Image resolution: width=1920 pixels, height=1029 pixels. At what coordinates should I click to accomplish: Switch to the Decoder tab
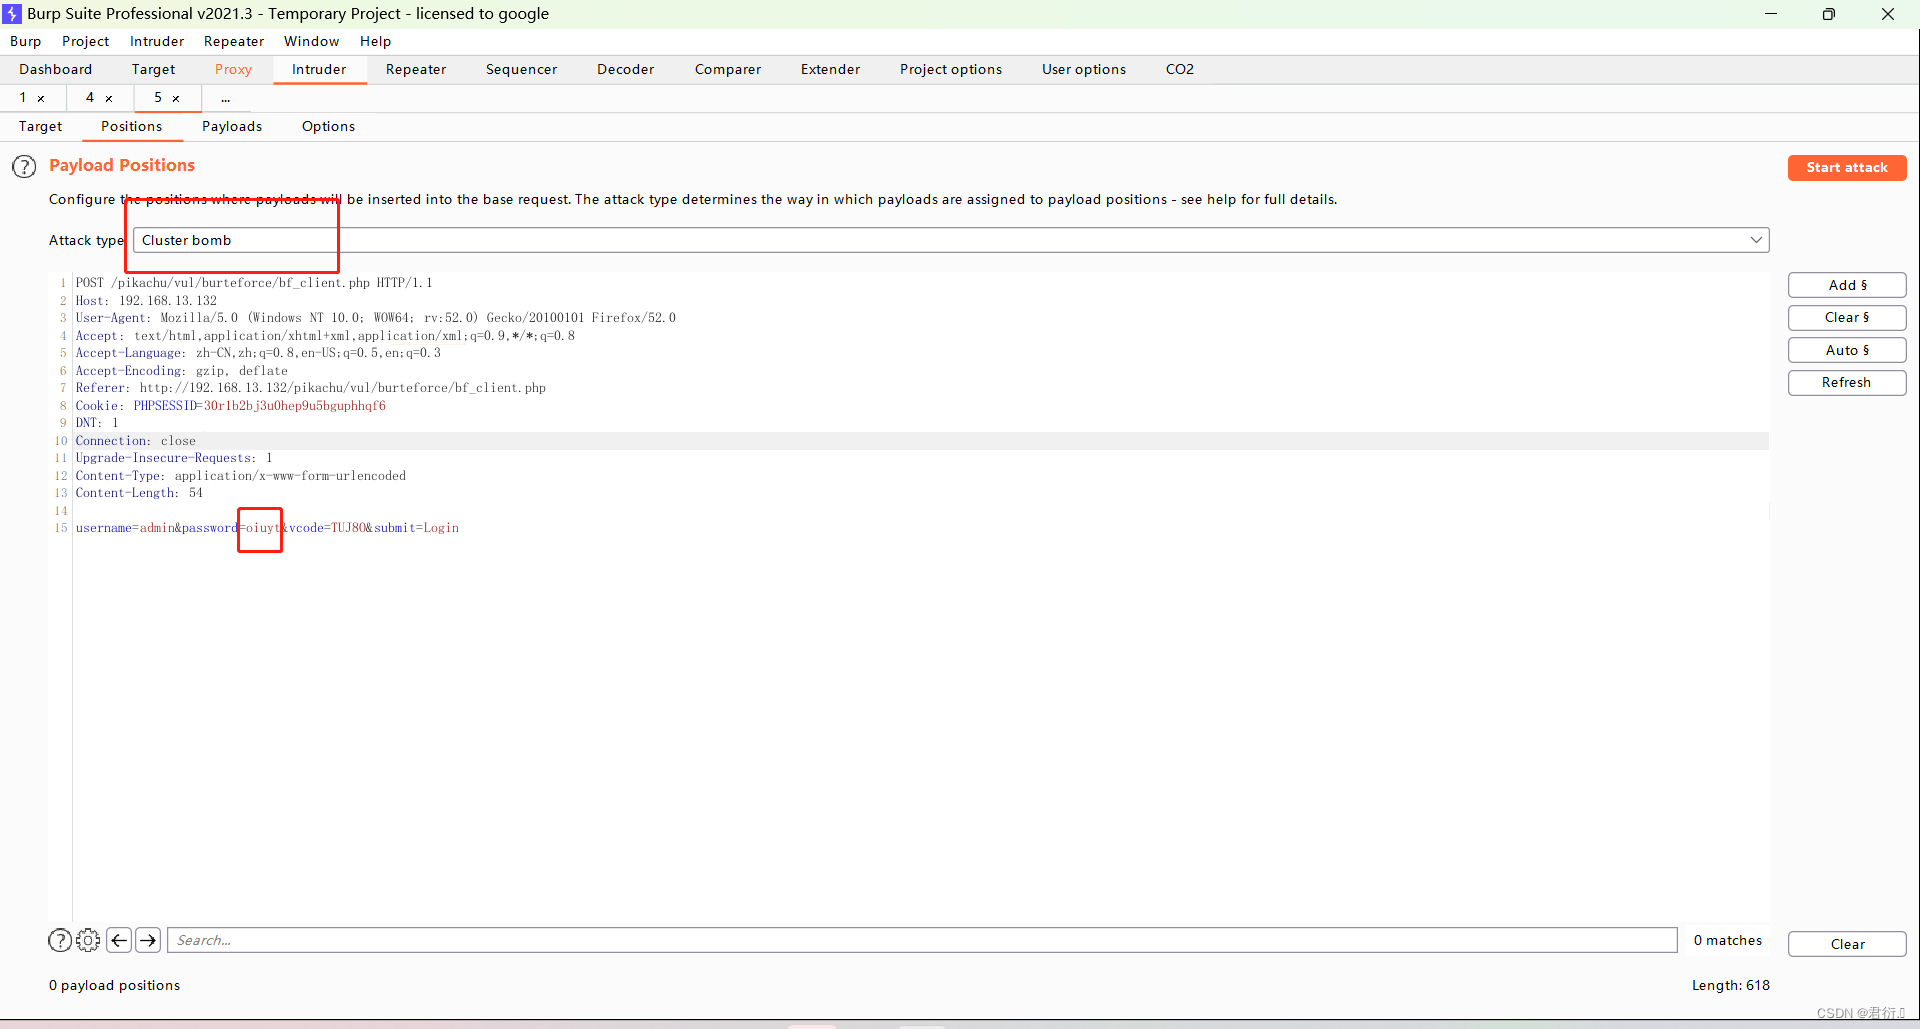pos(625,69)
